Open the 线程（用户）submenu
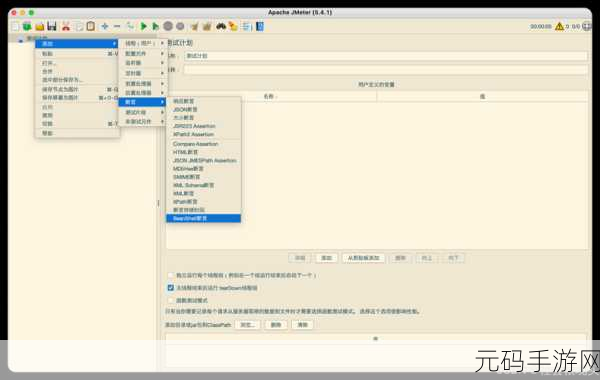Screen dimensions: 600x380 (x=142, y=44)
